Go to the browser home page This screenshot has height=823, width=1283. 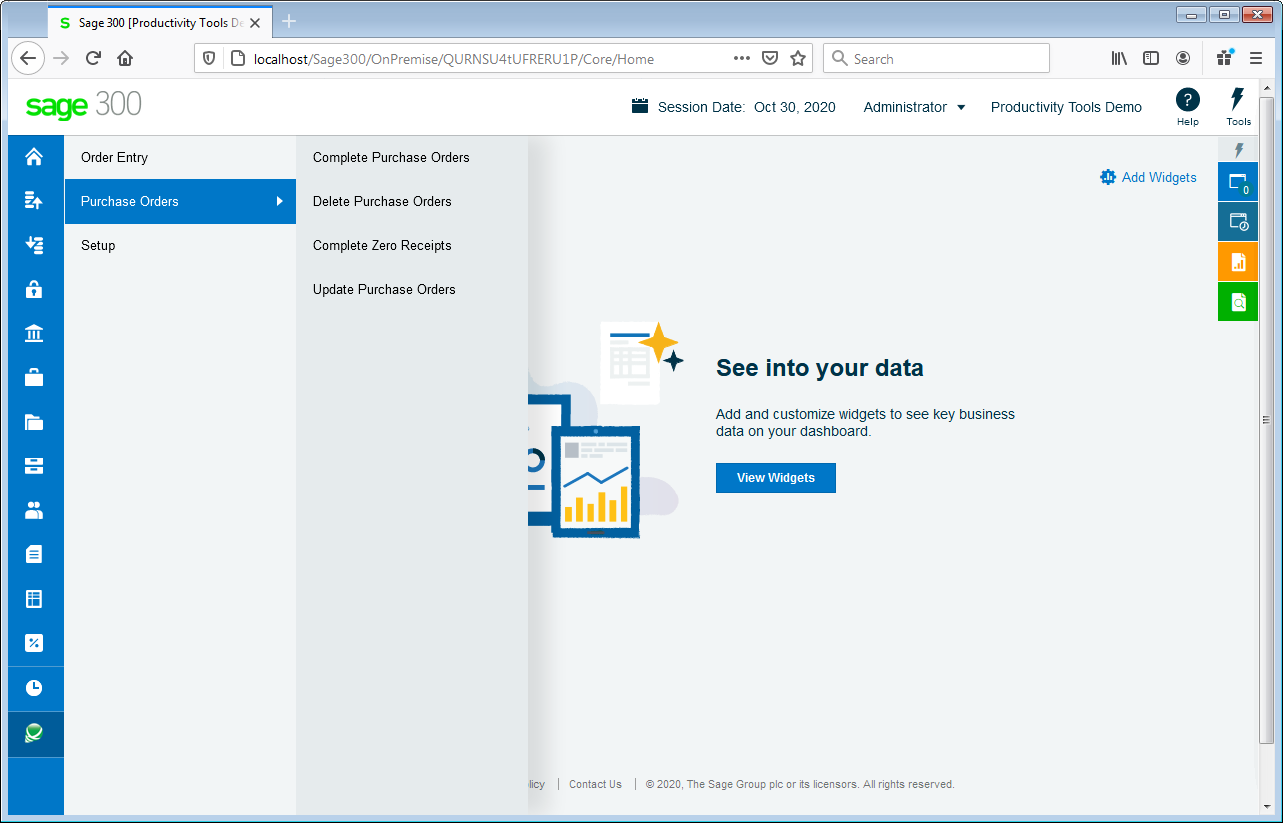[x=125, y=59]
